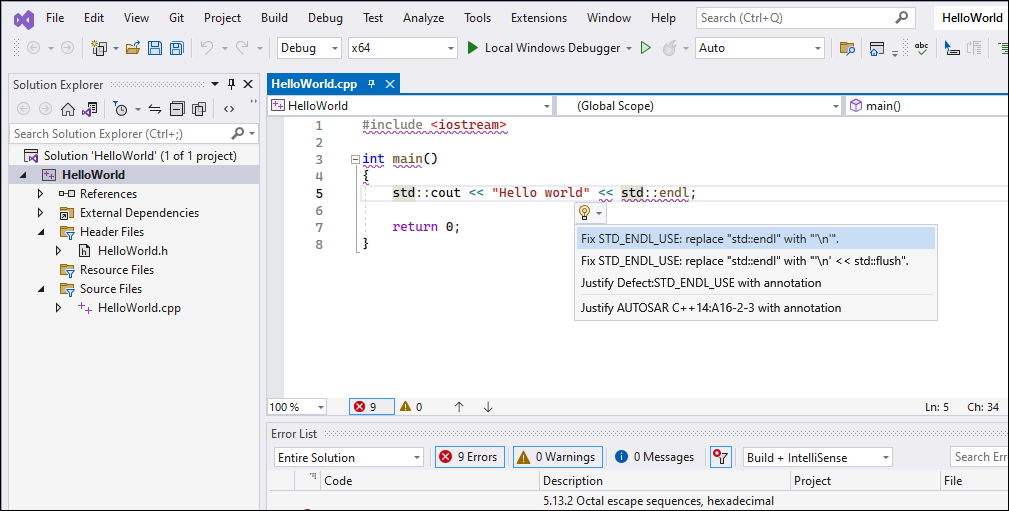Toggle the Error List clear filter button
The height and width of the screenshot is (511, 1009).
pos(721,457)
